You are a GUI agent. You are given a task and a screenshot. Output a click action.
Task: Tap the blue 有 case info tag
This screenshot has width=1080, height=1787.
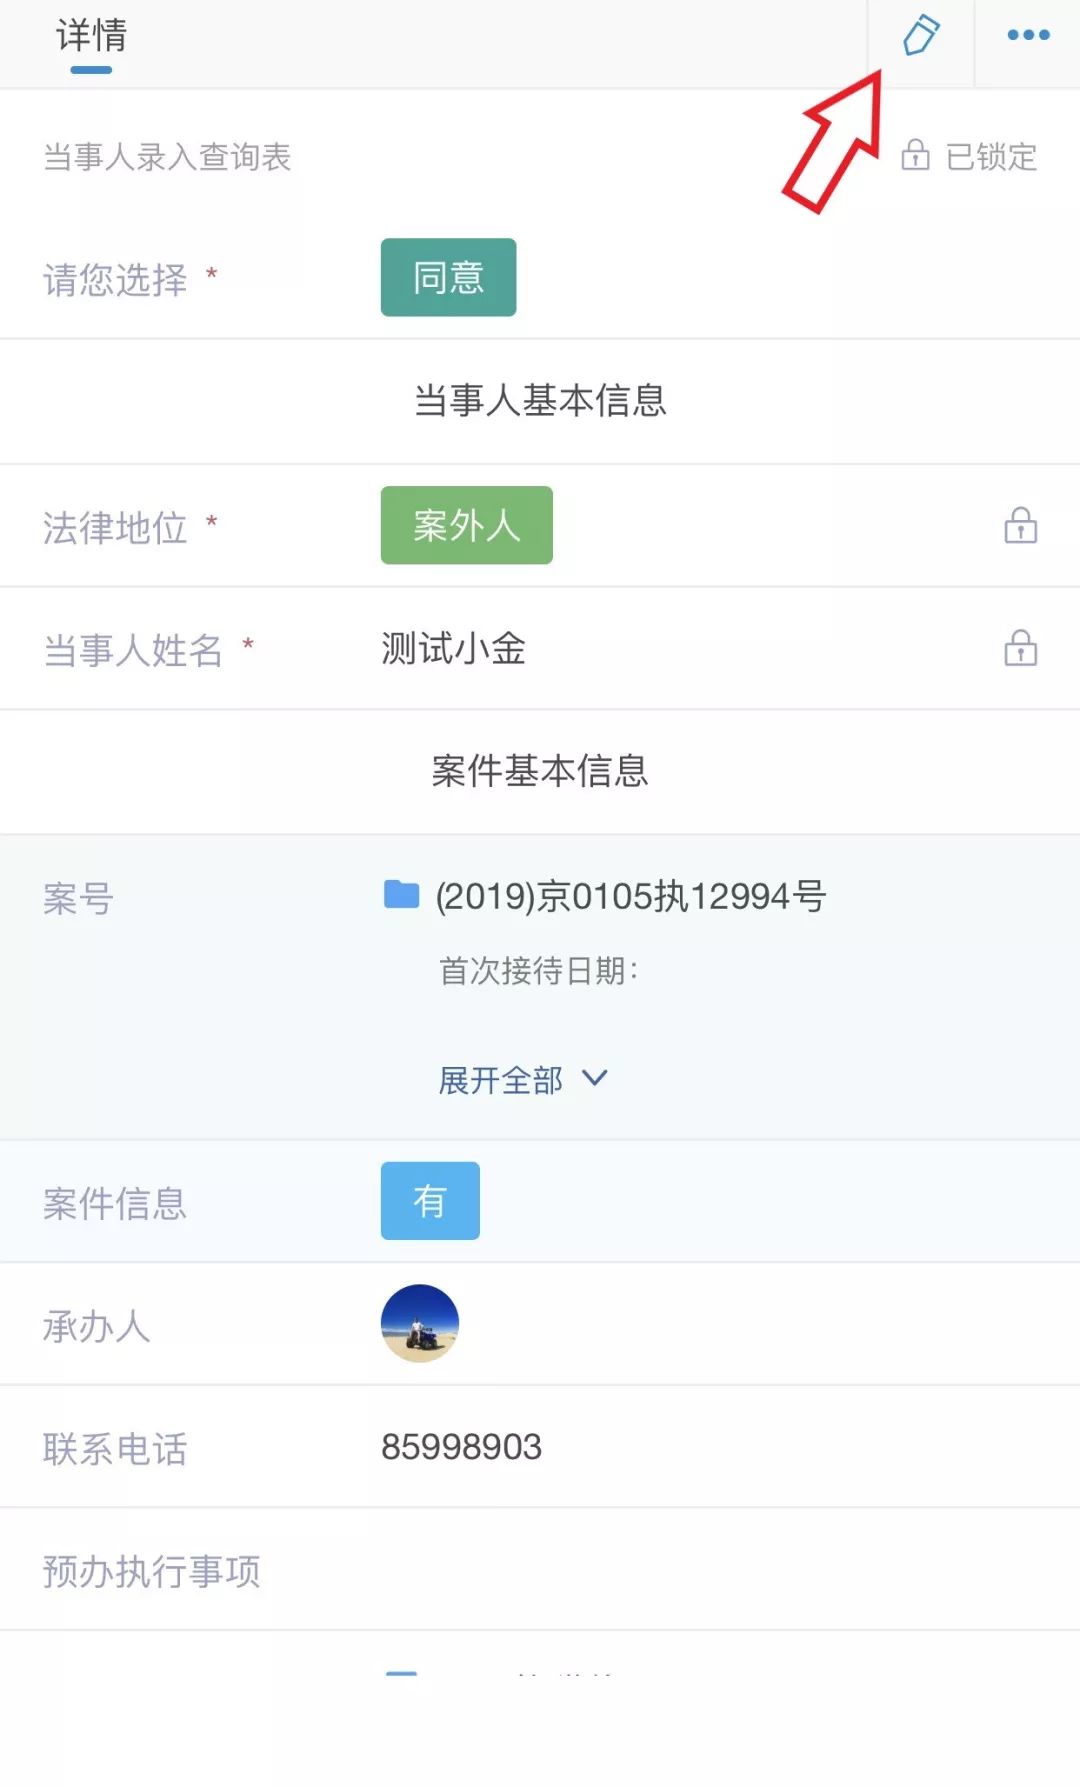pos(430,1201)
